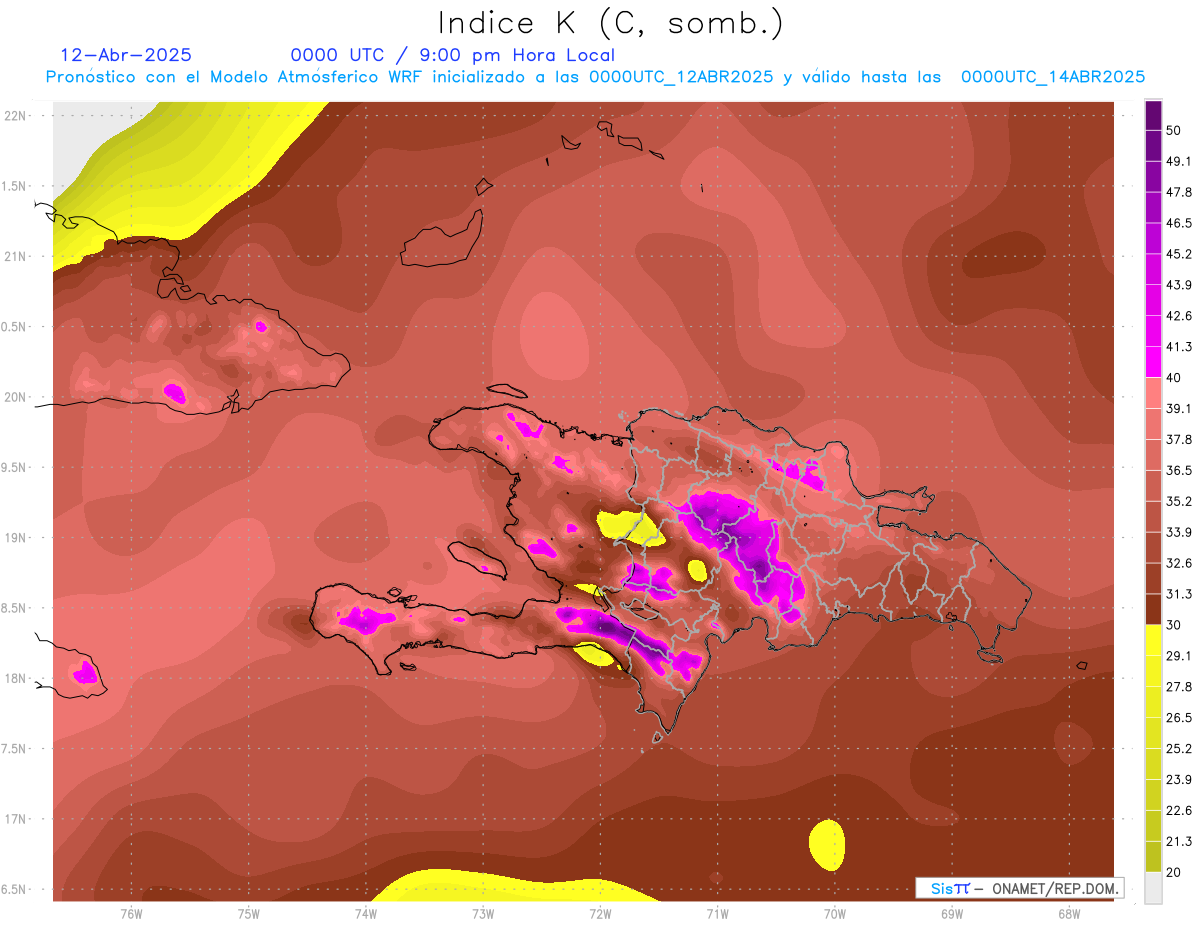Click the "68W" longitude label
1200x927 pixels.
tap(1069, 913)
